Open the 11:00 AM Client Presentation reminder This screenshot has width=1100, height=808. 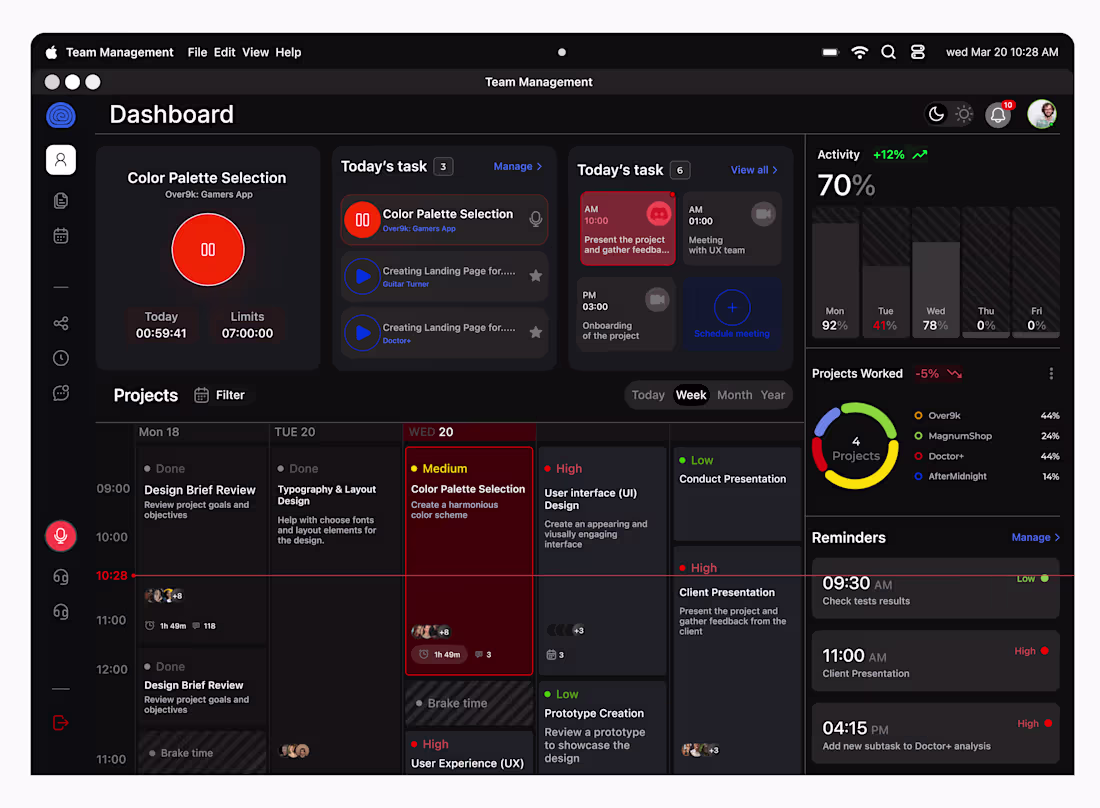click(x=935, y=661)
